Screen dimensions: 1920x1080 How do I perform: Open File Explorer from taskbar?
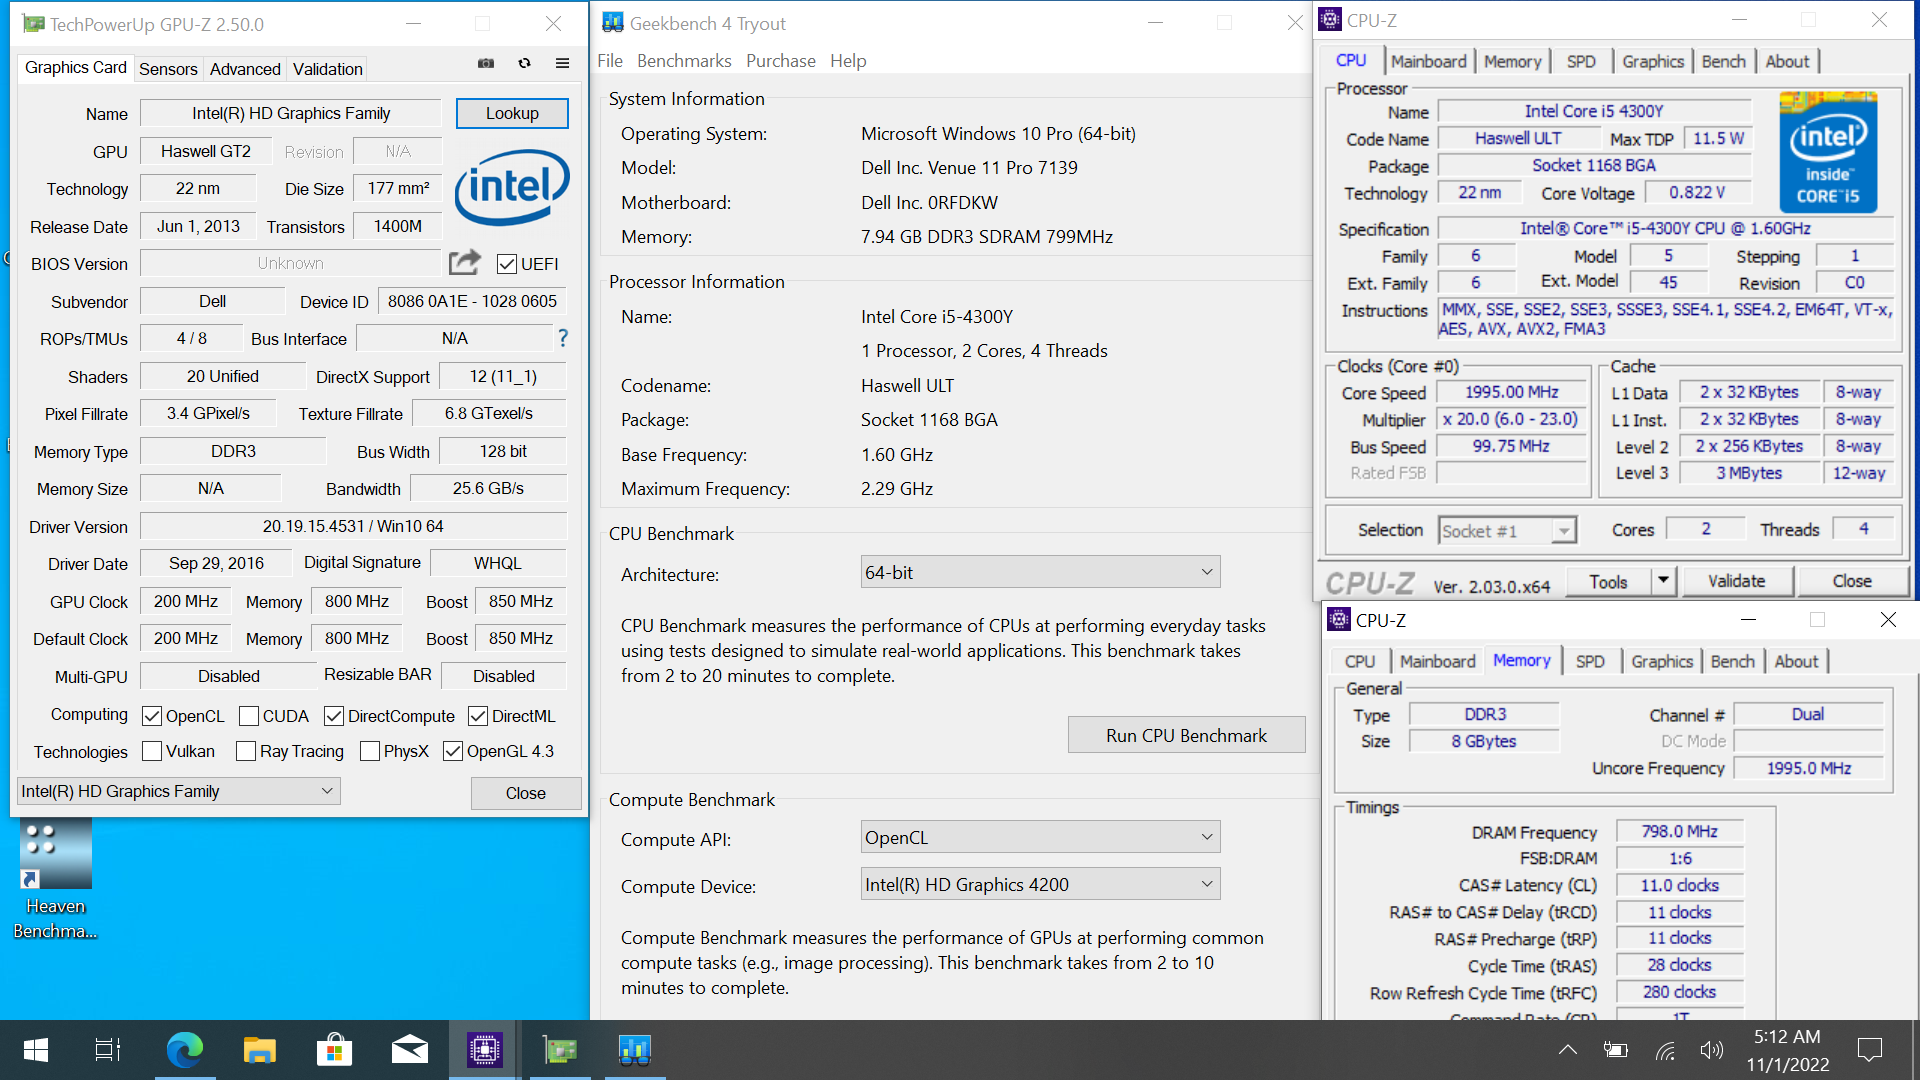(259, 1050)
